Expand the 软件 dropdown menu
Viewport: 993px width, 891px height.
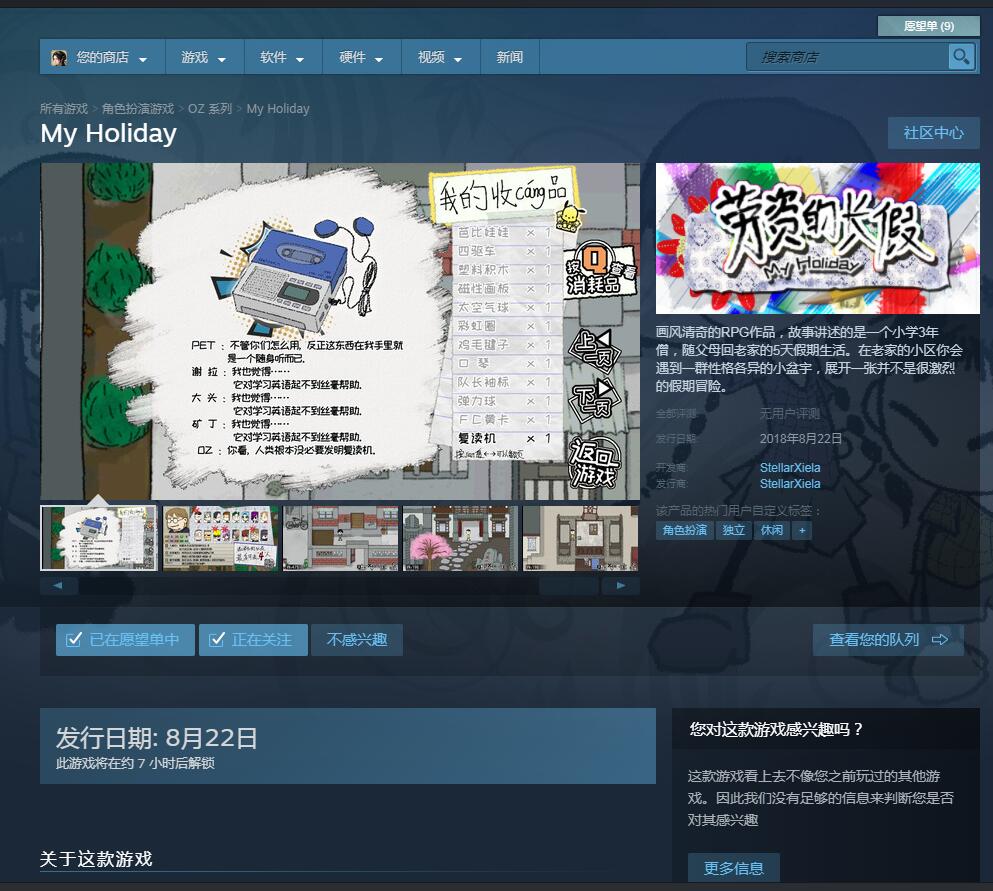coord(283,57)
